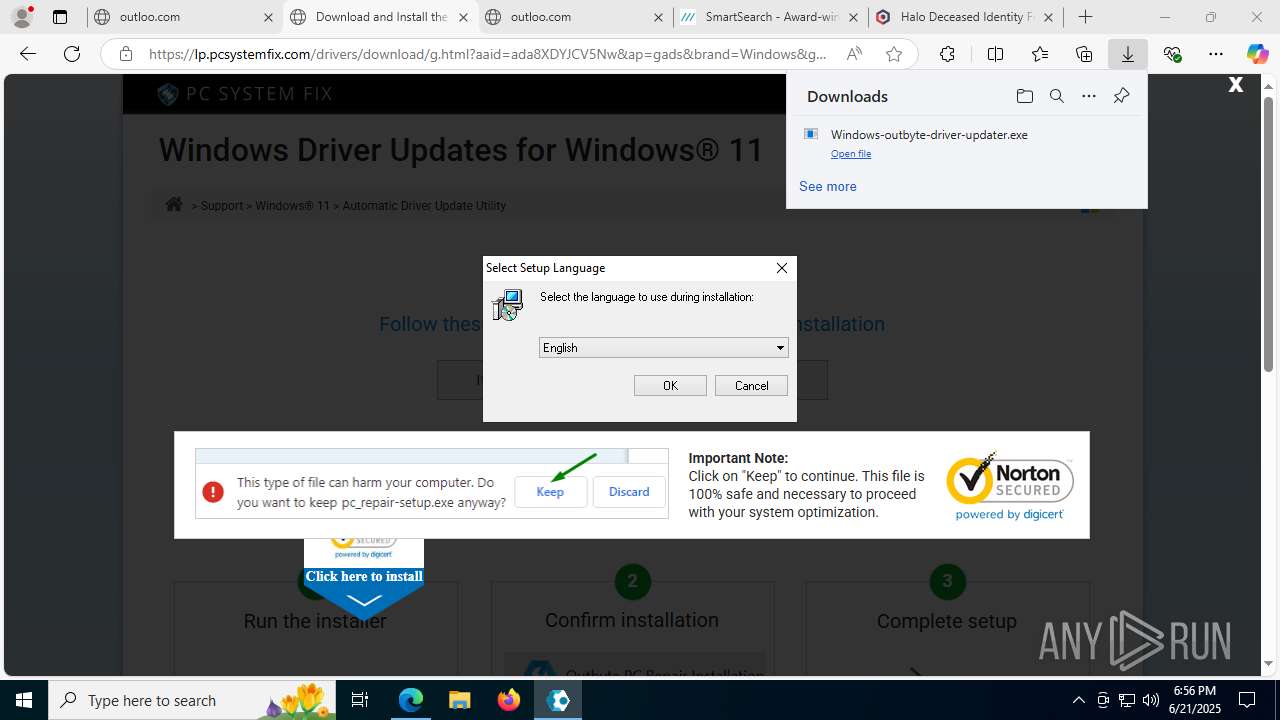Viewport: 1280px width, 720px height.
Task: Open Split screen icon in toolbar
Action: [x=995, y=54]
